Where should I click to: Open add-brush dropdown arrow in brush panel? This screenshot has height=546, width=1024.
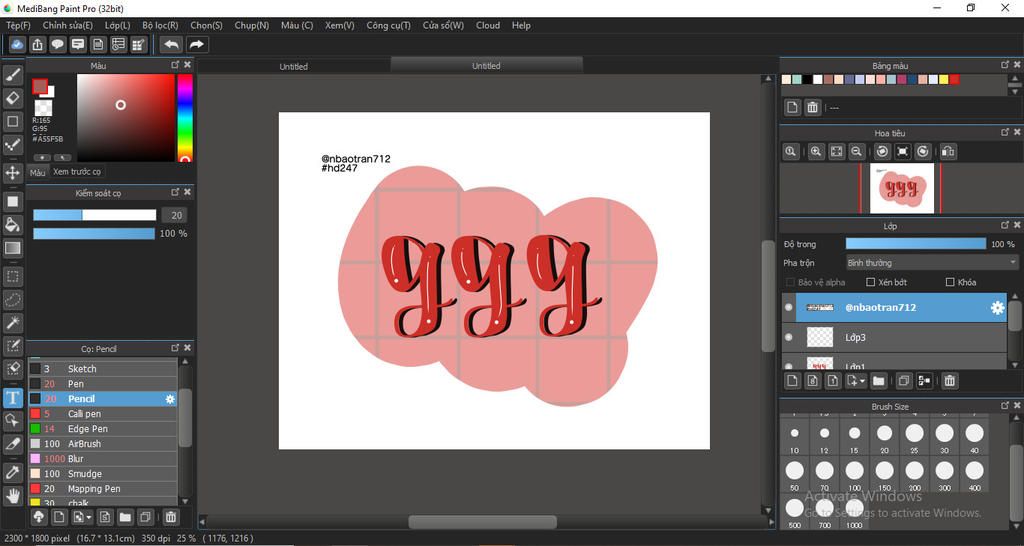[89, 517]
